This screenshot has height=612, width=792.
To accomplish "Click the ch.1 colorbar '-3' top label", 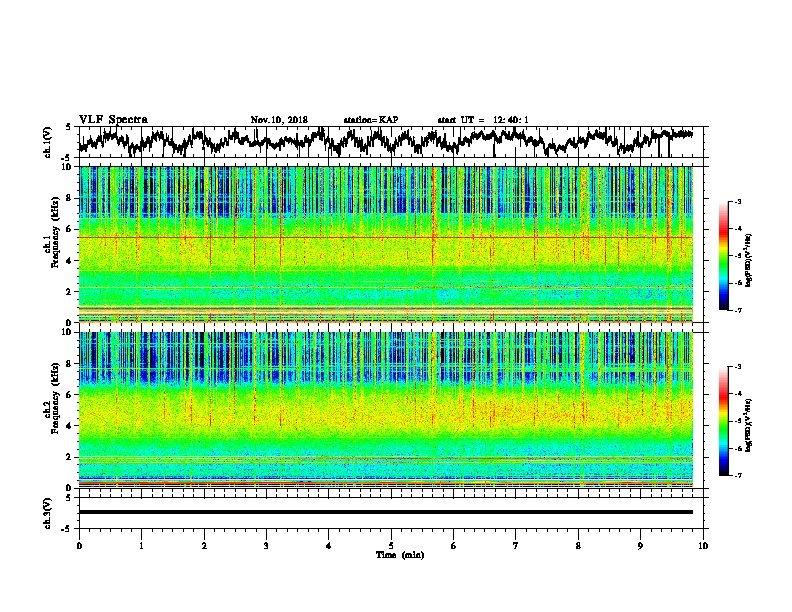I will click(738, 201).
